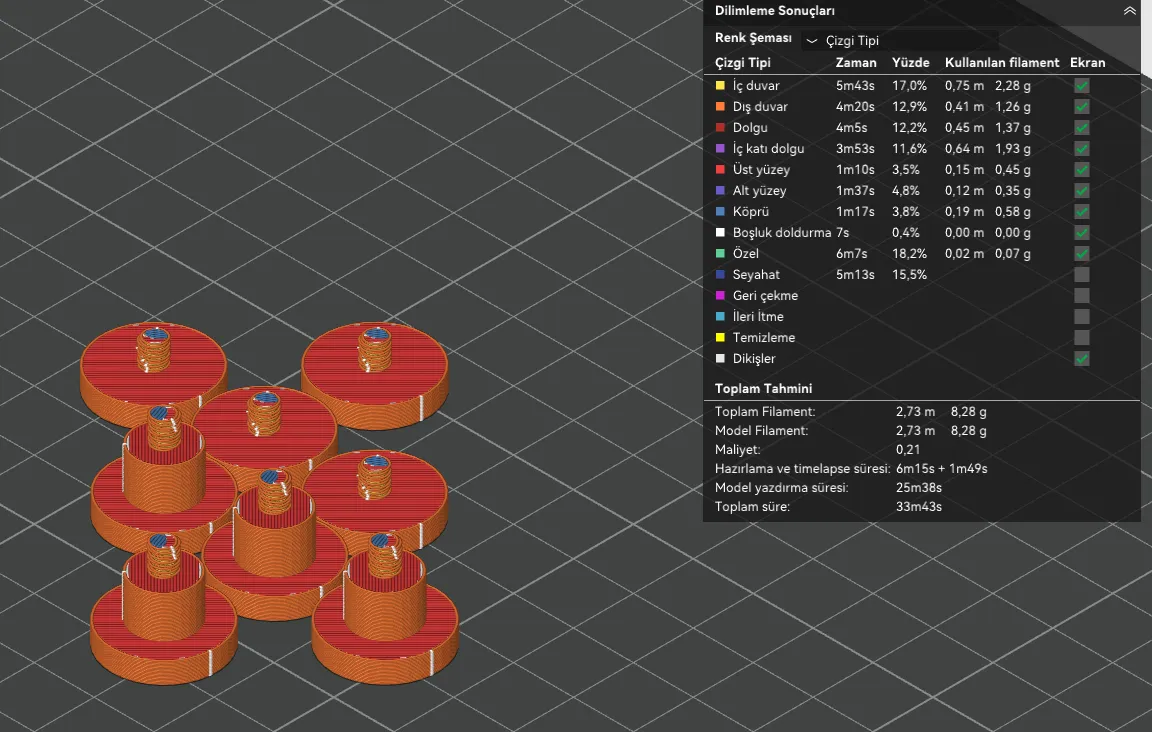Click the Kullanılan filament column header
This screenshot has width=1152, height=732.
pyautogui.click(x=1002, y=62)
